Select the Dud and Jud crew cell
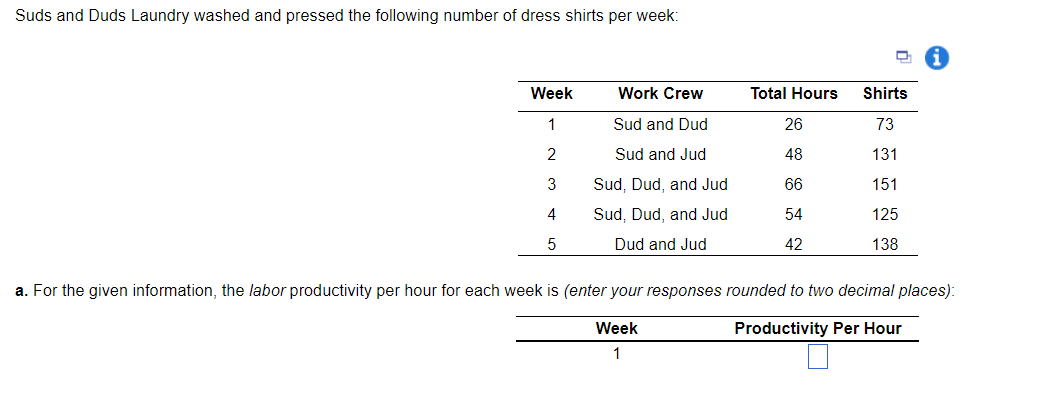Viewport: 1050px width, 417px height. (660, 245)
